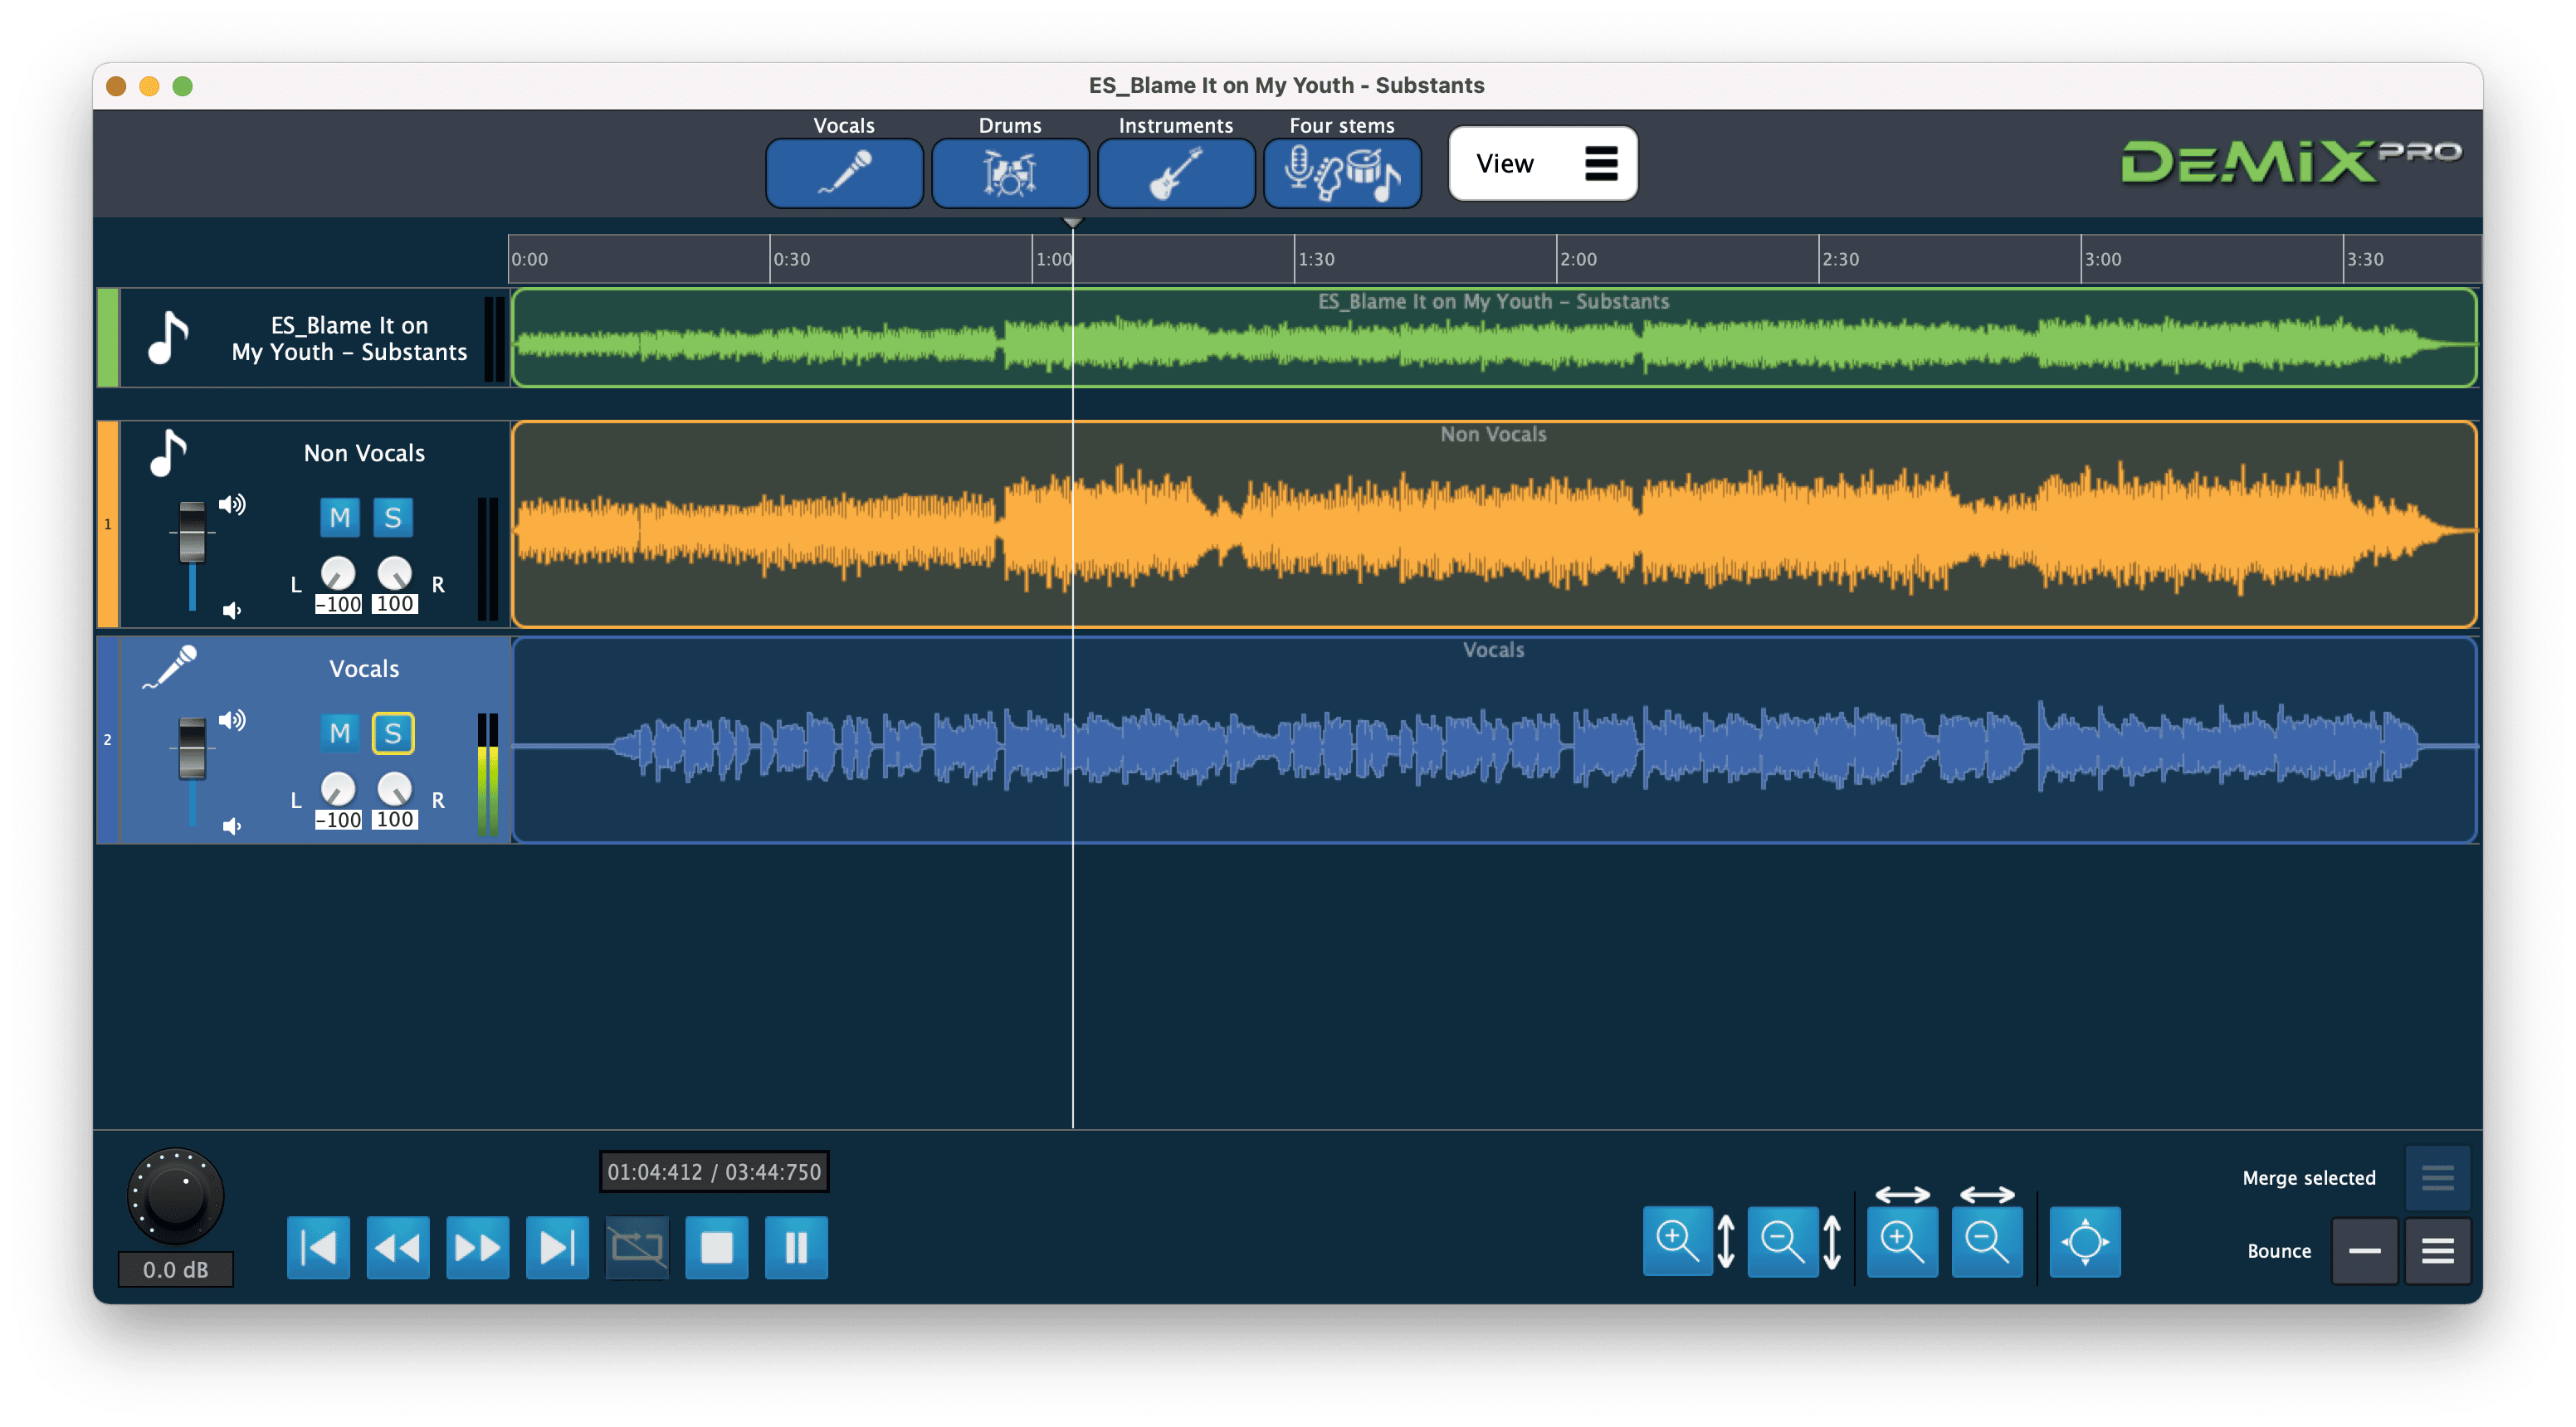Click the playhead marker on the ruler
2576x1427 pixels.
(x=1072, y=222)
